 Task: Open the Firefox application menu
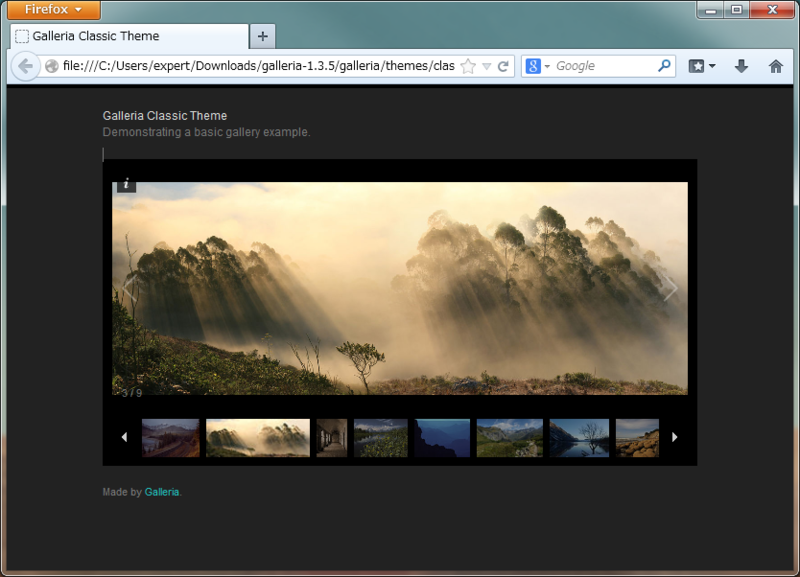(x=54, y=9)
